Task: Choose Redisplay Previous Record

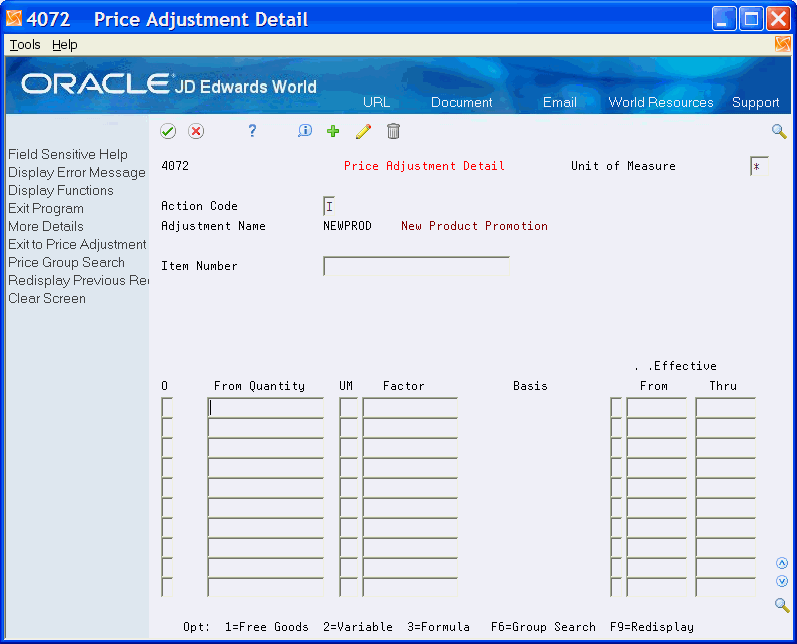Action: pyautogui.click(x=78, y=281)
